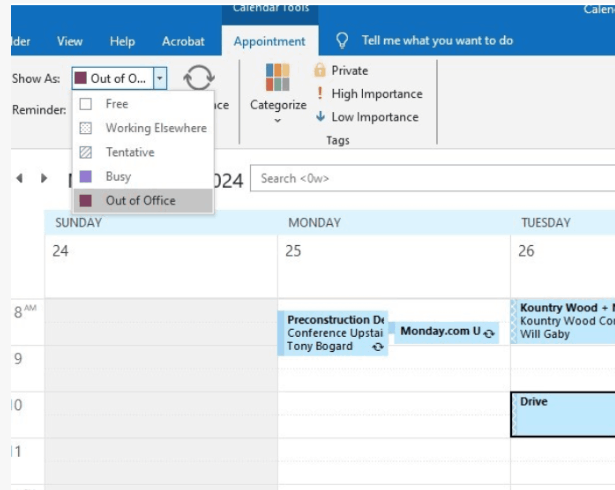Open the View ribbon tab
Viewport: 615px width, 490px height.
[x=70, y=41]
